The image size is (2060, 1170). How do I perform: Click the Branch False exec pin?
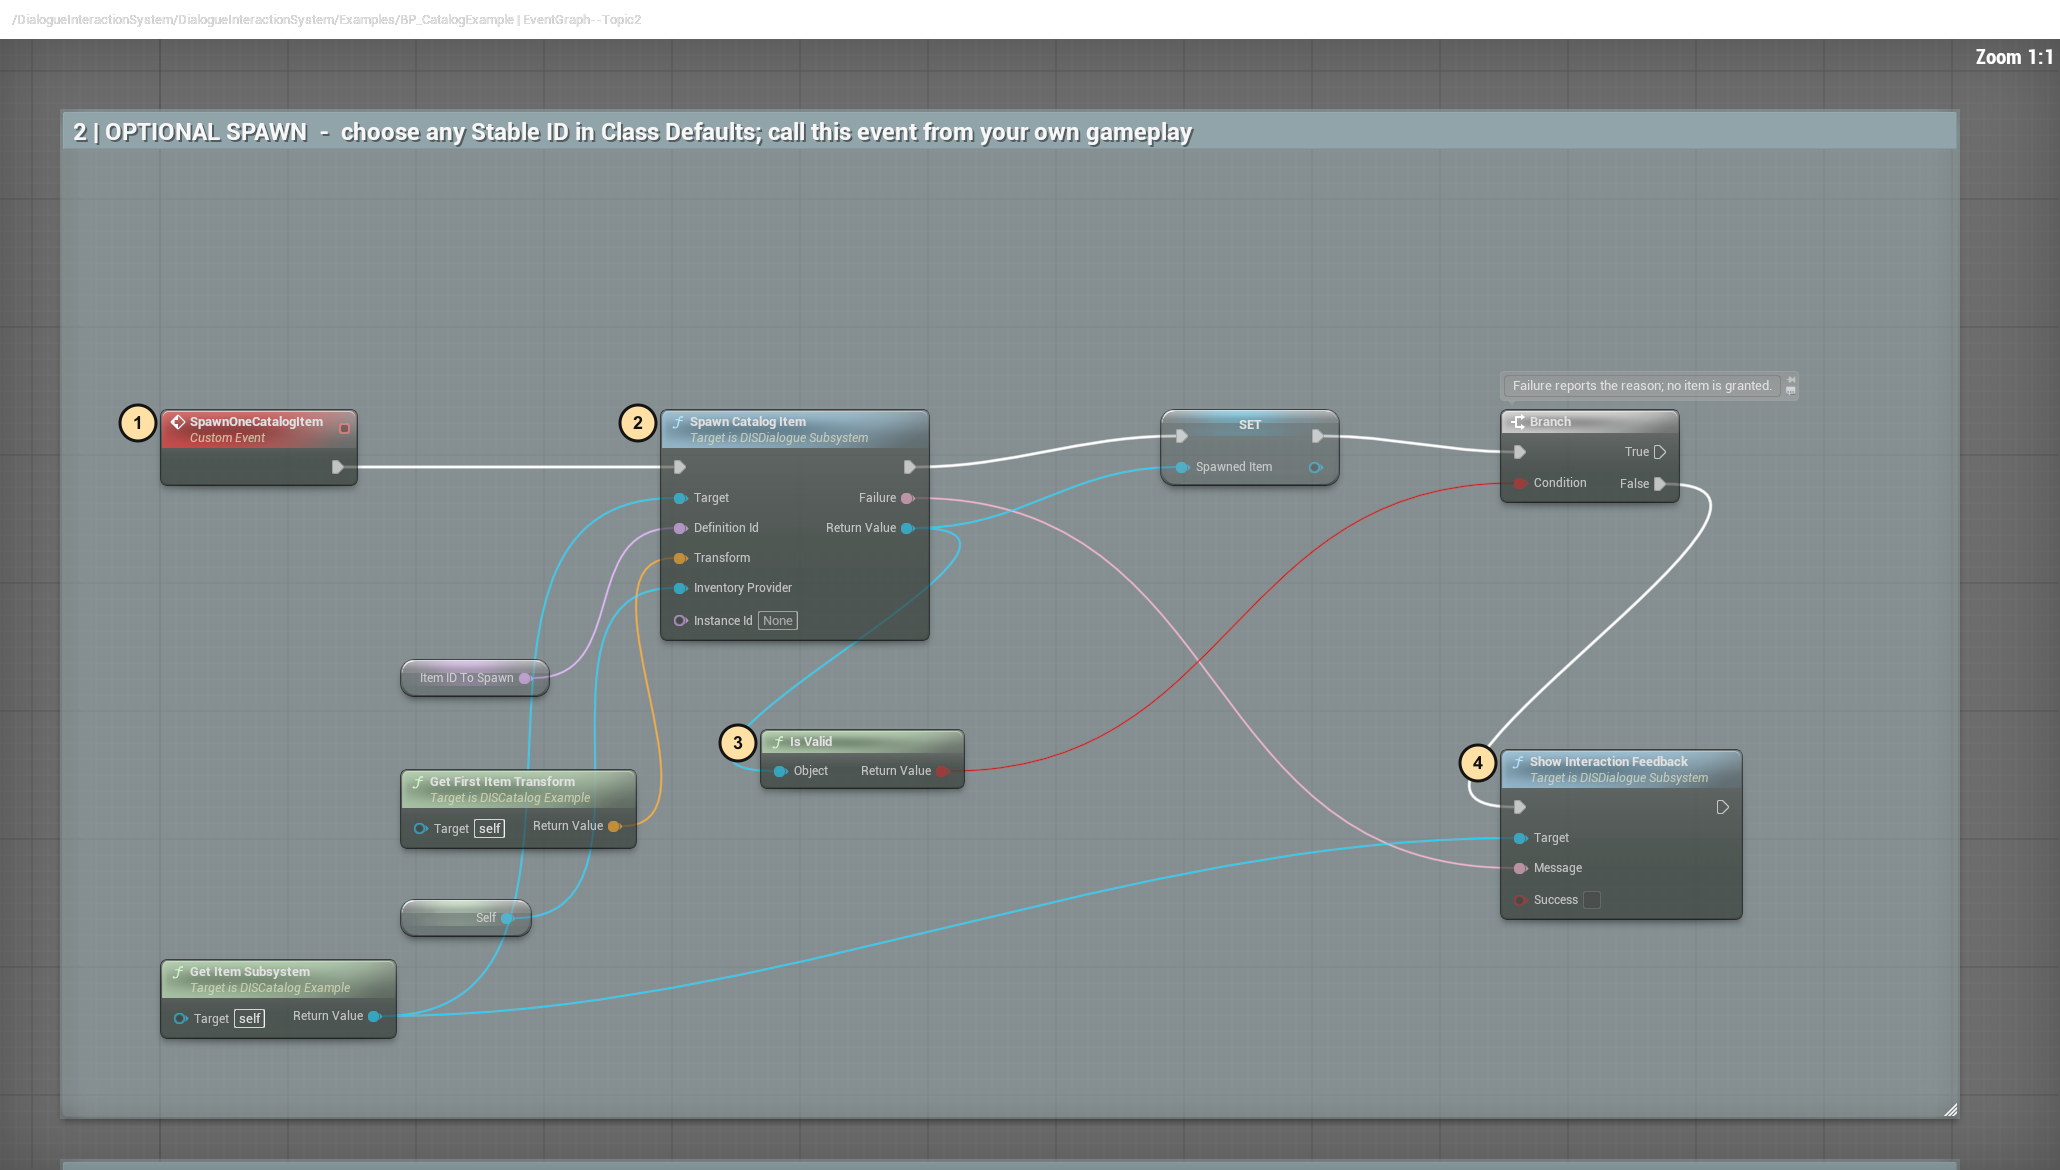click(x=1660, y=484)
